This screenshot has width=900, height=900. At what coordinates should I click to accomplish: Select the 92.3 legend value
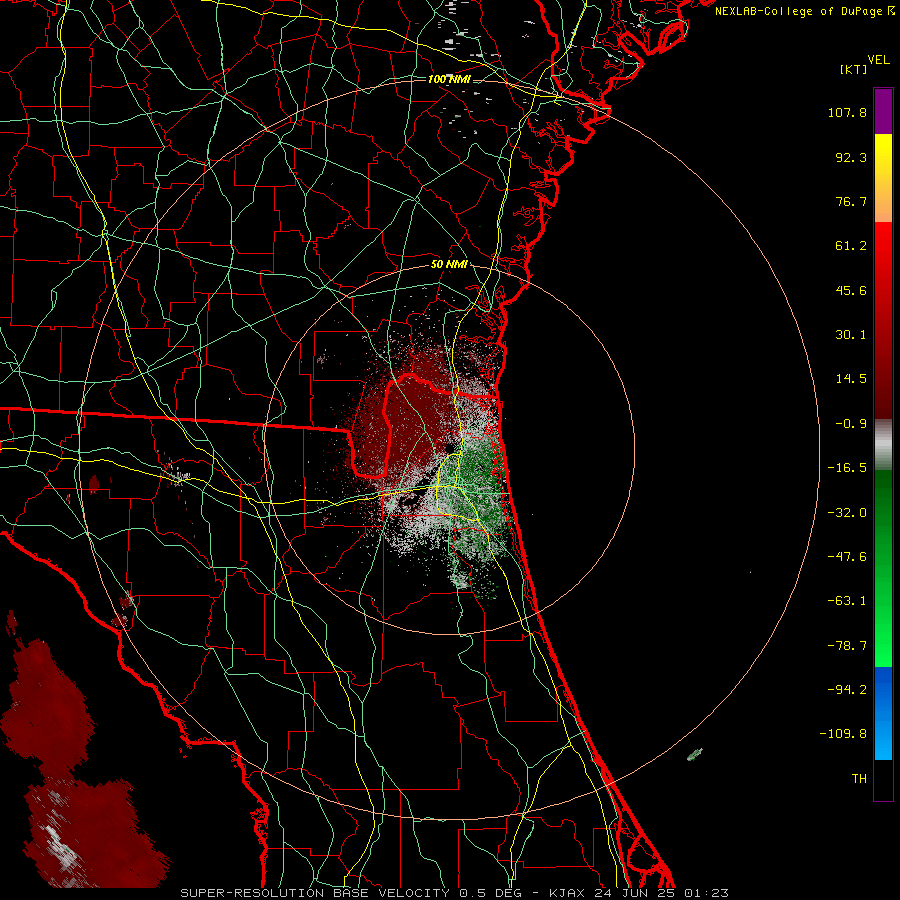click(x=851, y=157)
